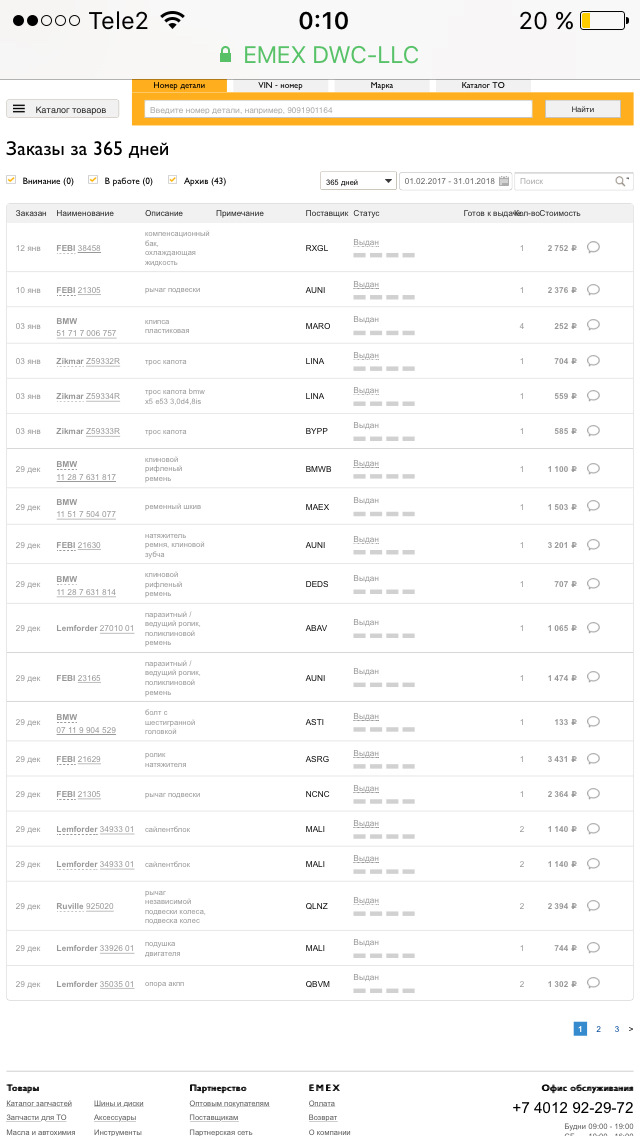Switch to the VIN - номер tab
640x1136 pixels.
(279, 86)
